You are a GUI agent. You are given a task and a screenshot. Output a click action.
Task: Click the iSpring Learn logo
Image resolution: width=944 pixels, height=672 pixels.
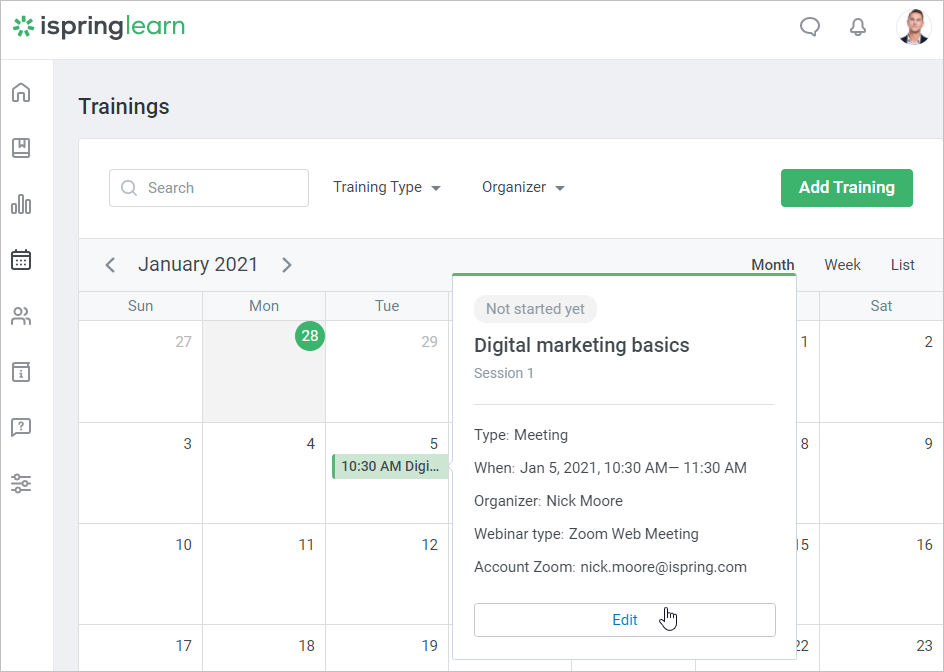99,27
